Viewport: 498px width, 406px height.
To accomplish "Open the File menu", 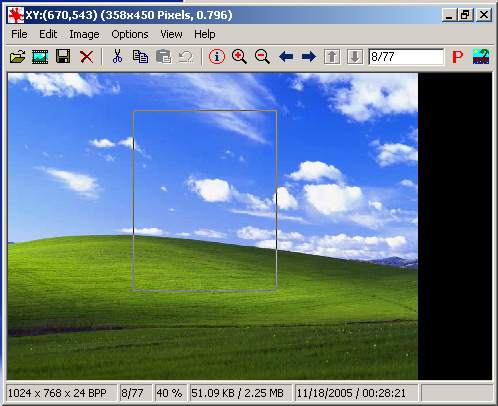I will point(19,34).
